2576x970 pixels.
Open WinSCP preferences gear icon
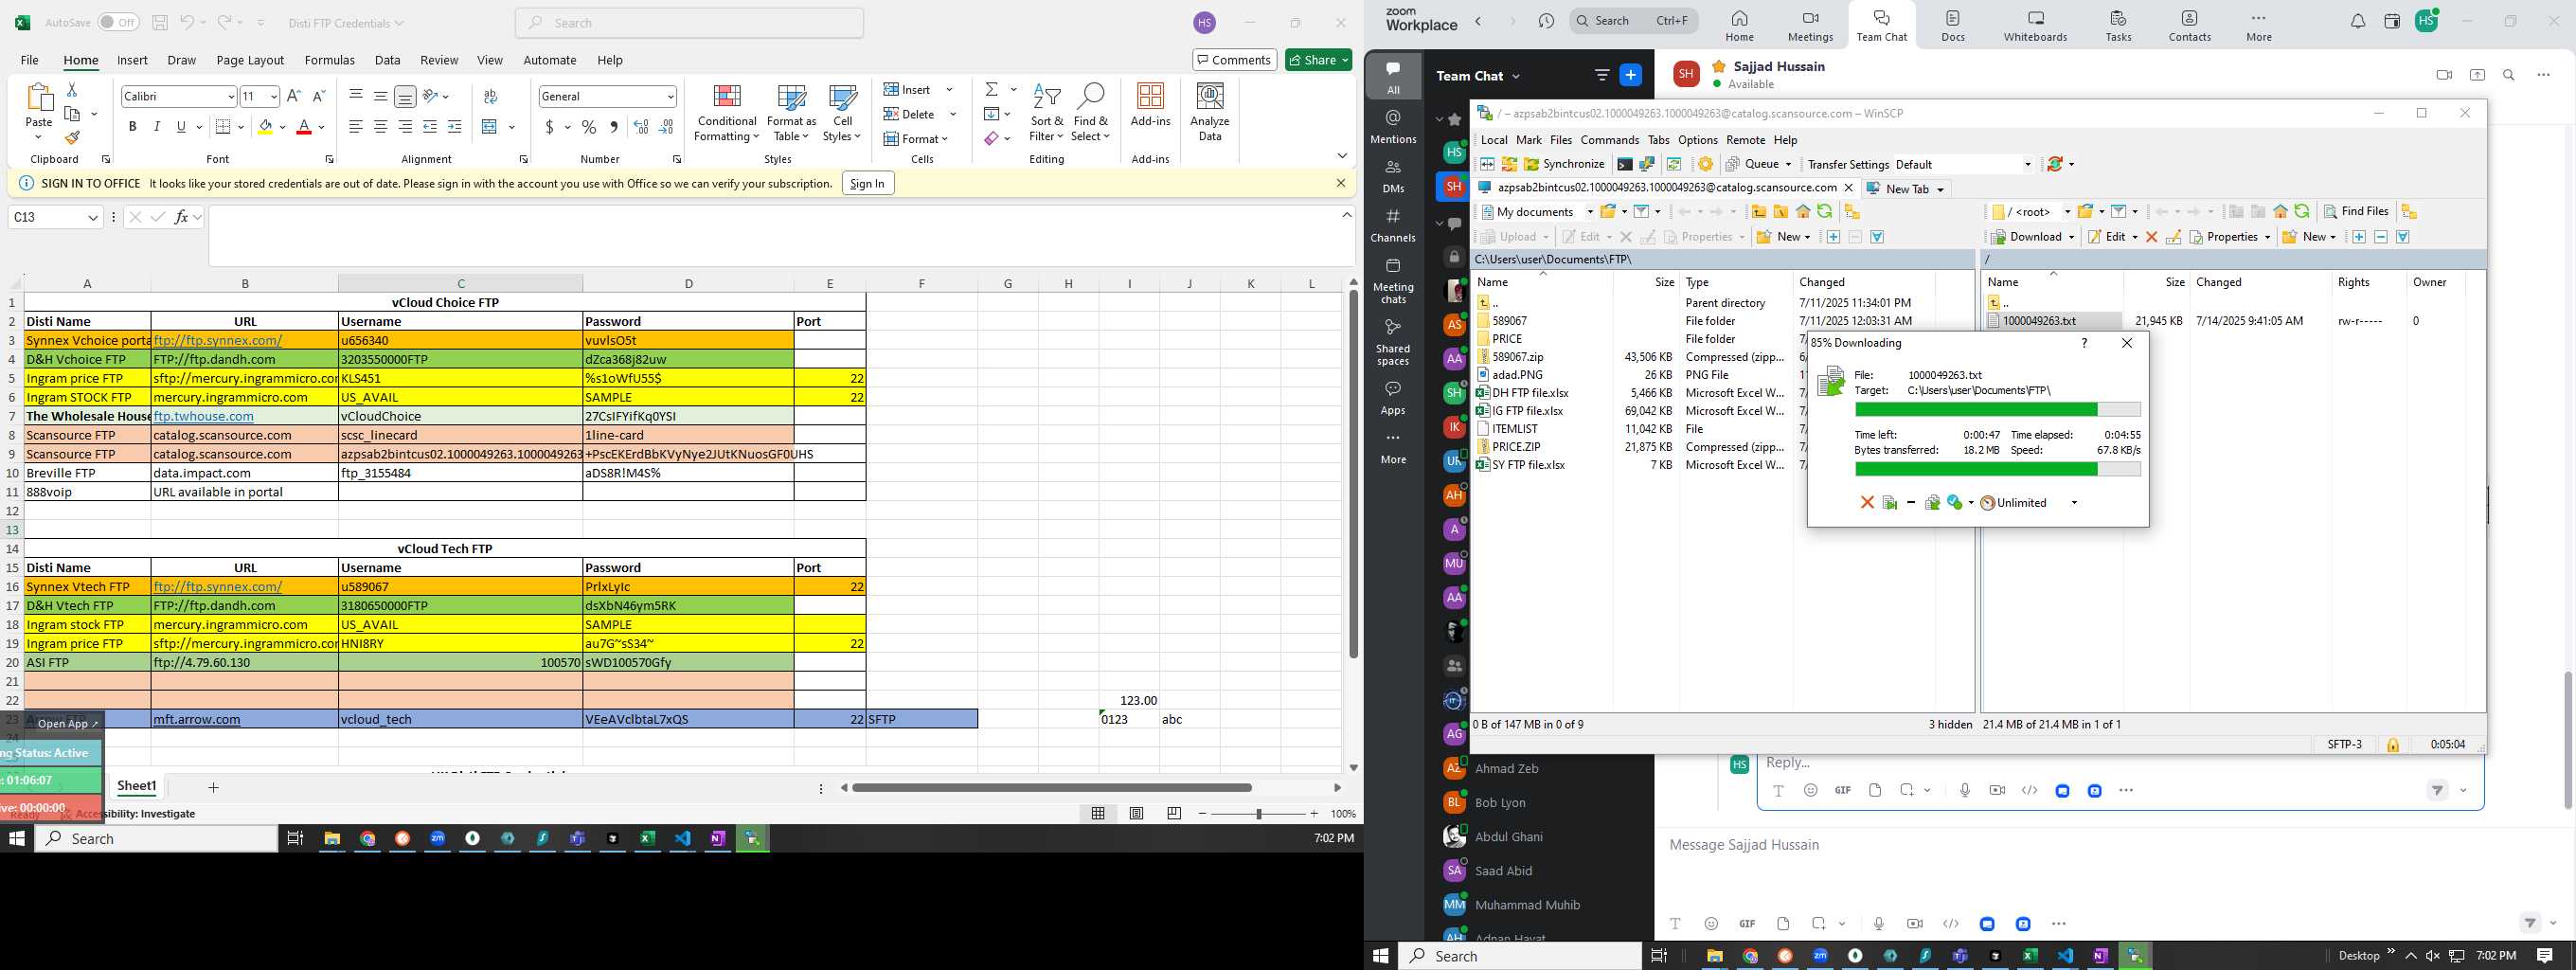point(1705,164)
